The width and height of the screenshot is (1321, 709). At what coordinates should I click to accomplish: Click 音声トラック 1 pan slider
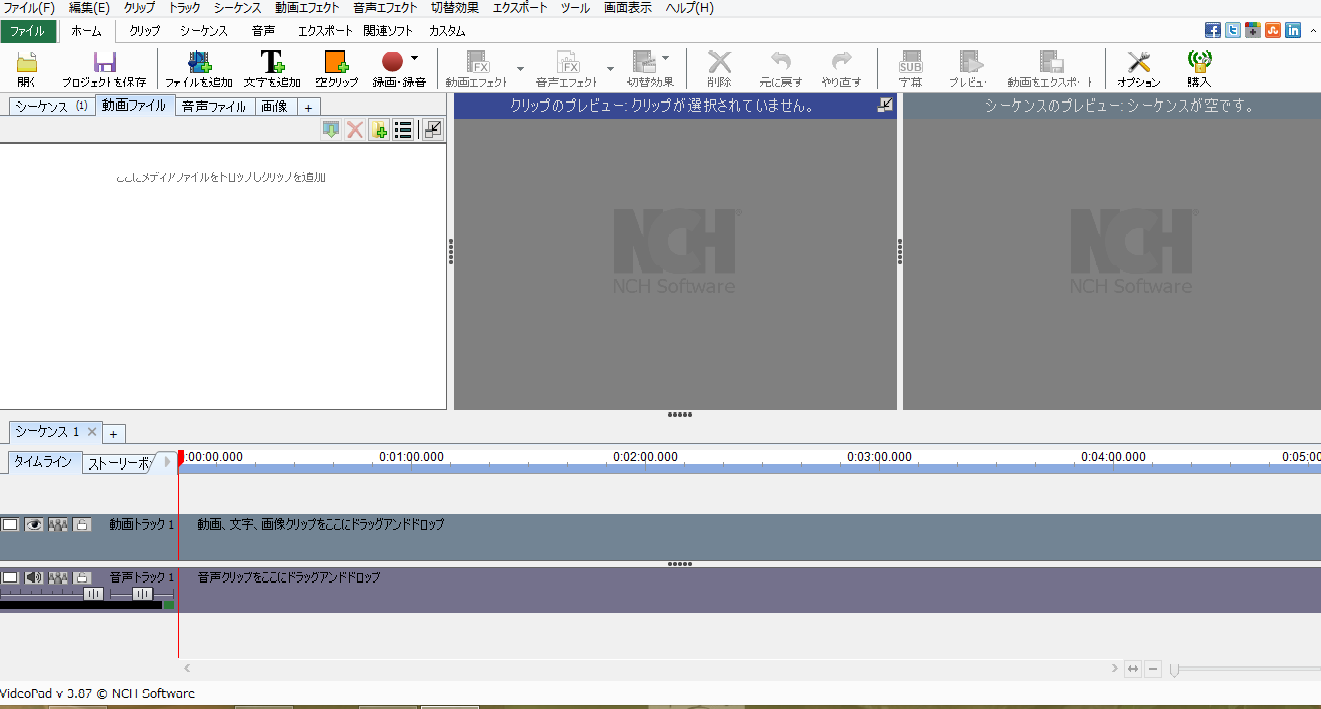point(142,593)
